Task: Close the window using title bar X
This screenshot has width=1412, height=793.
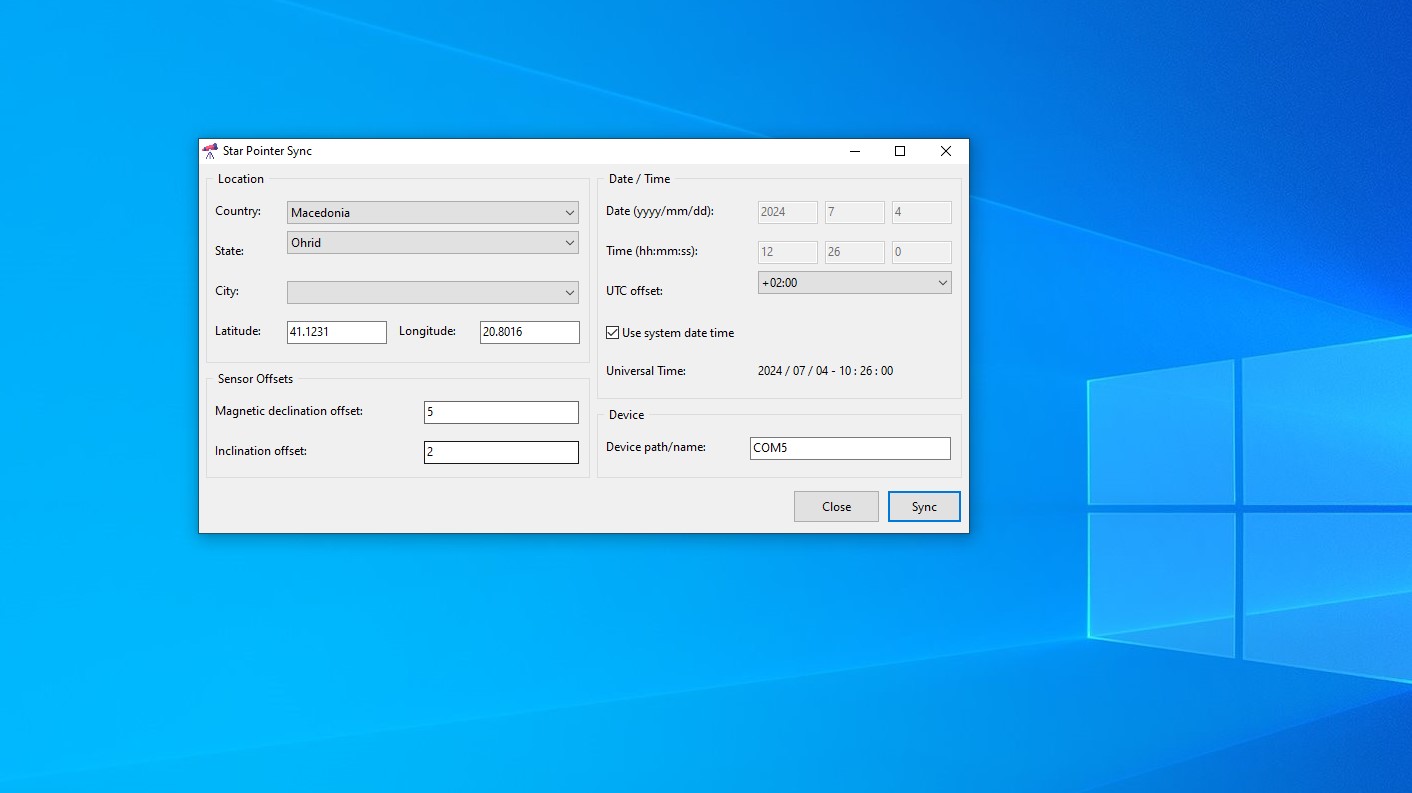Action: (x=945, y=151)
